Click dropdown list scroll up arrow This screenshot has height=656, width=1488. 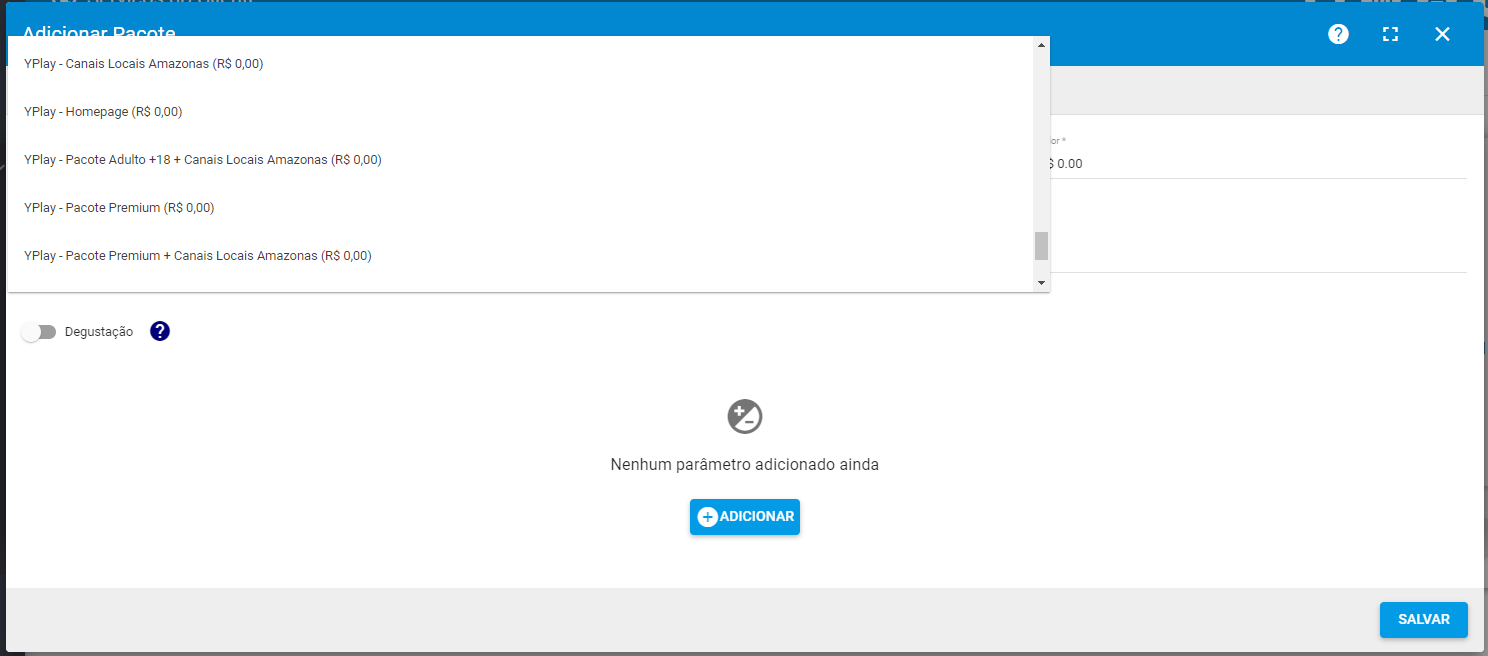[1041, 45]
